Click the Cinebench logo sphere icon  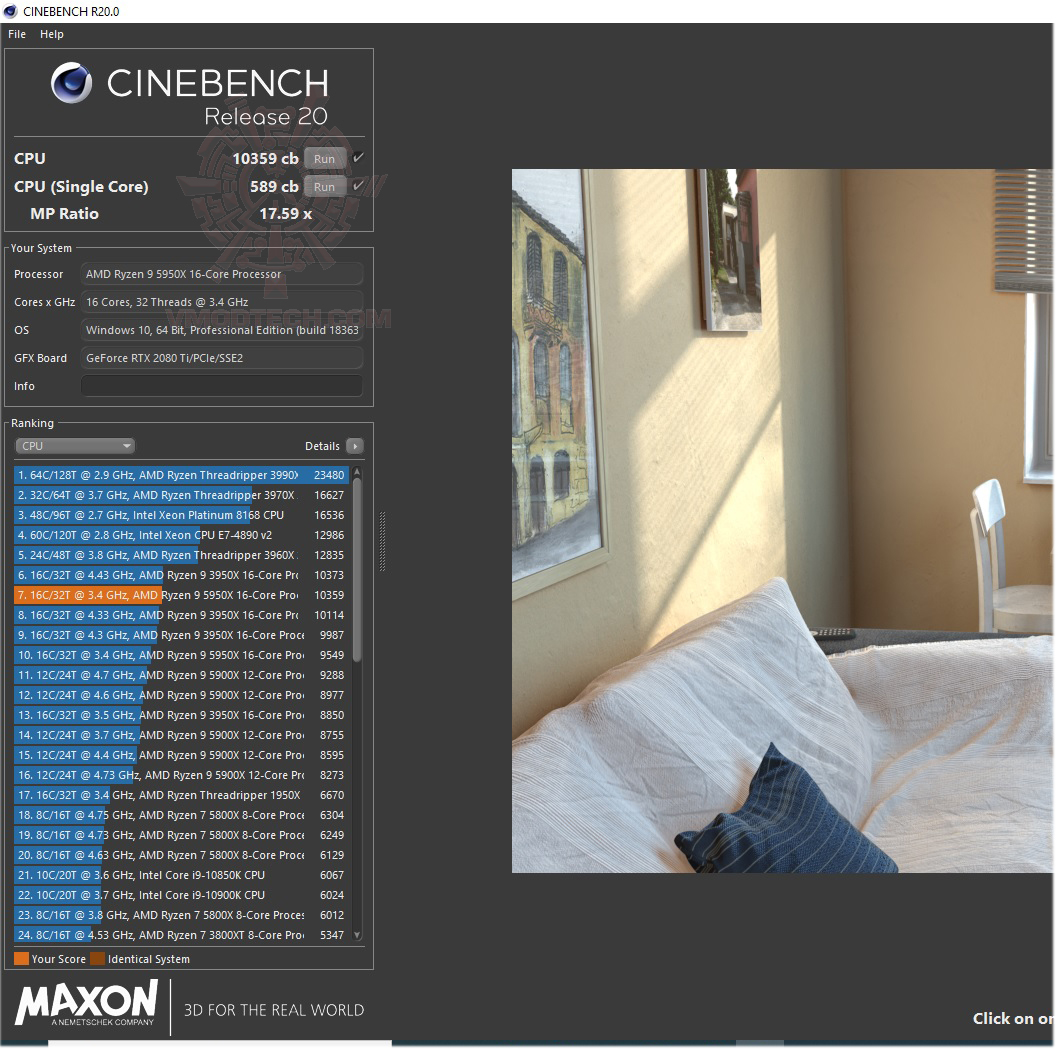(71, 83)
